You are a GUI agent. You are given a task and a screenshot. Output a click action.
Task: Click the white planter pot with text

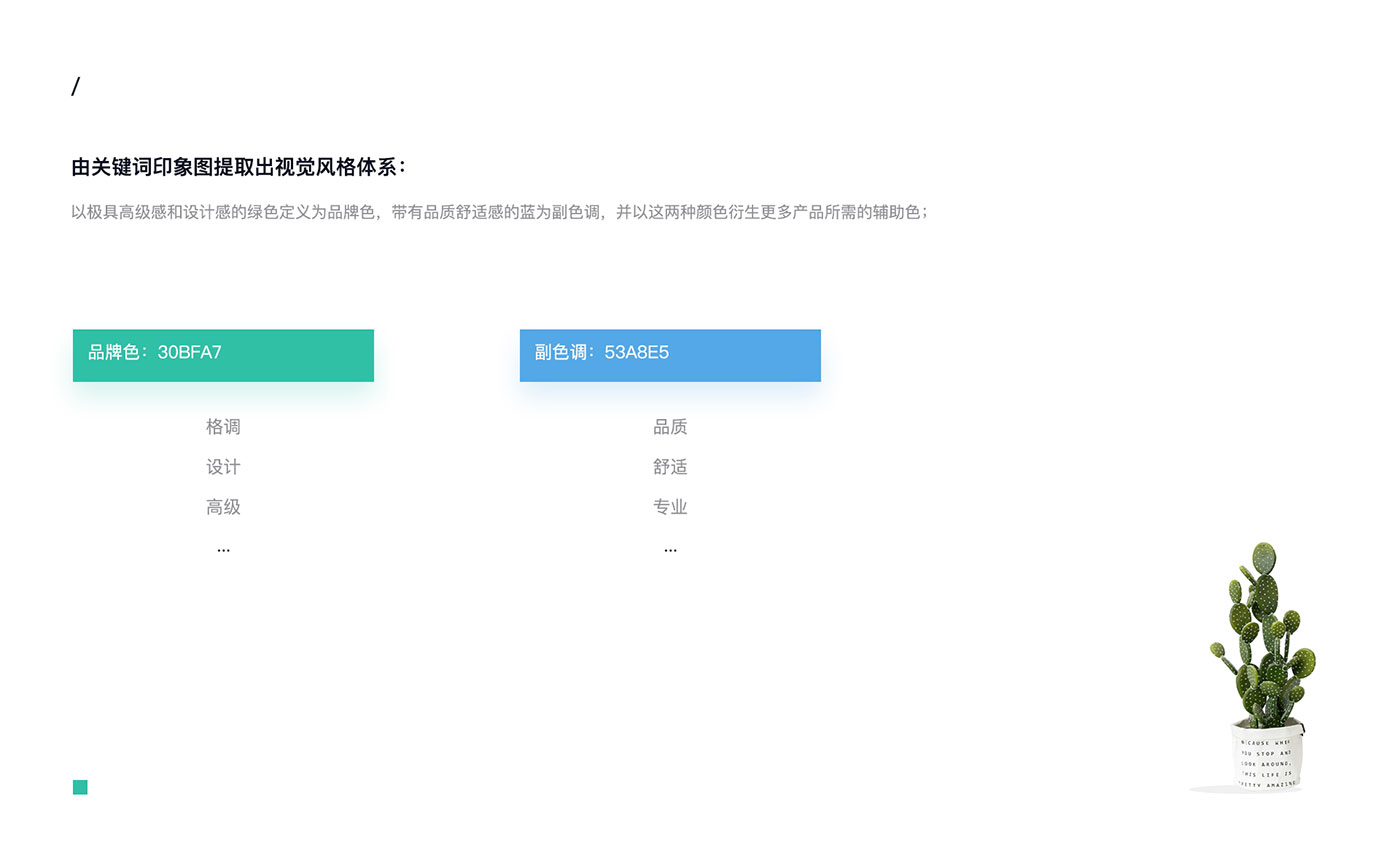(1265, 755)
